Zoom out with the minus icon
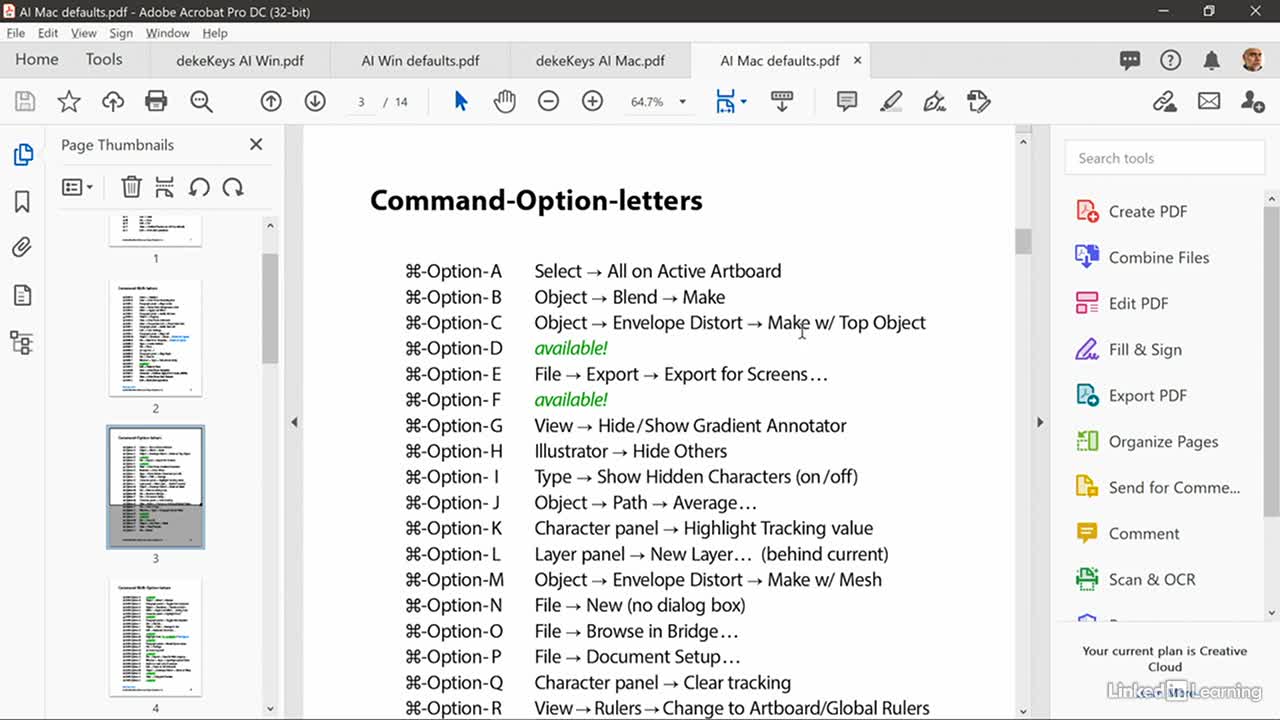The image size is (1280, 720). pos(548,101)
